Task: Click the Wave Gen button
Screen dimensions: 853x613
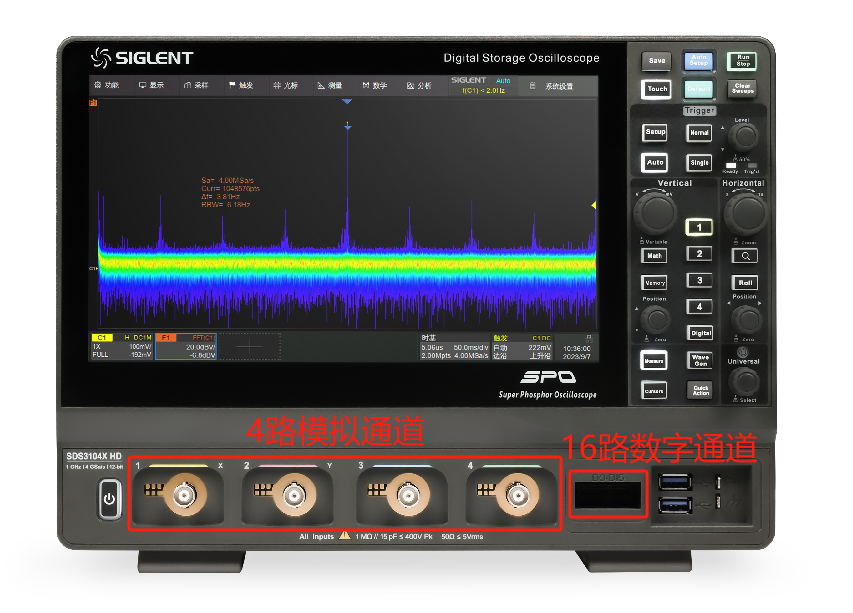Action: click(x=701, y=361)
